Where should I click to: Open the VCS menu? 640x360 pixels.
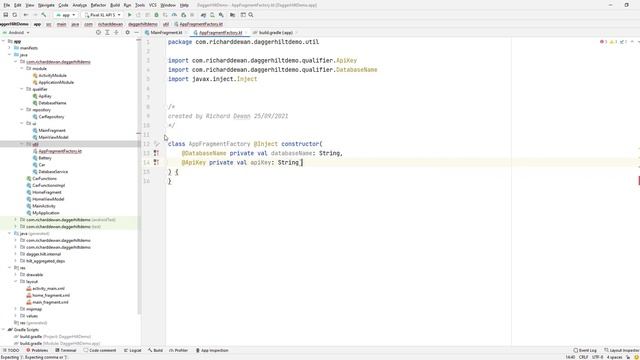pyautogui.click(x=153, y=5)
